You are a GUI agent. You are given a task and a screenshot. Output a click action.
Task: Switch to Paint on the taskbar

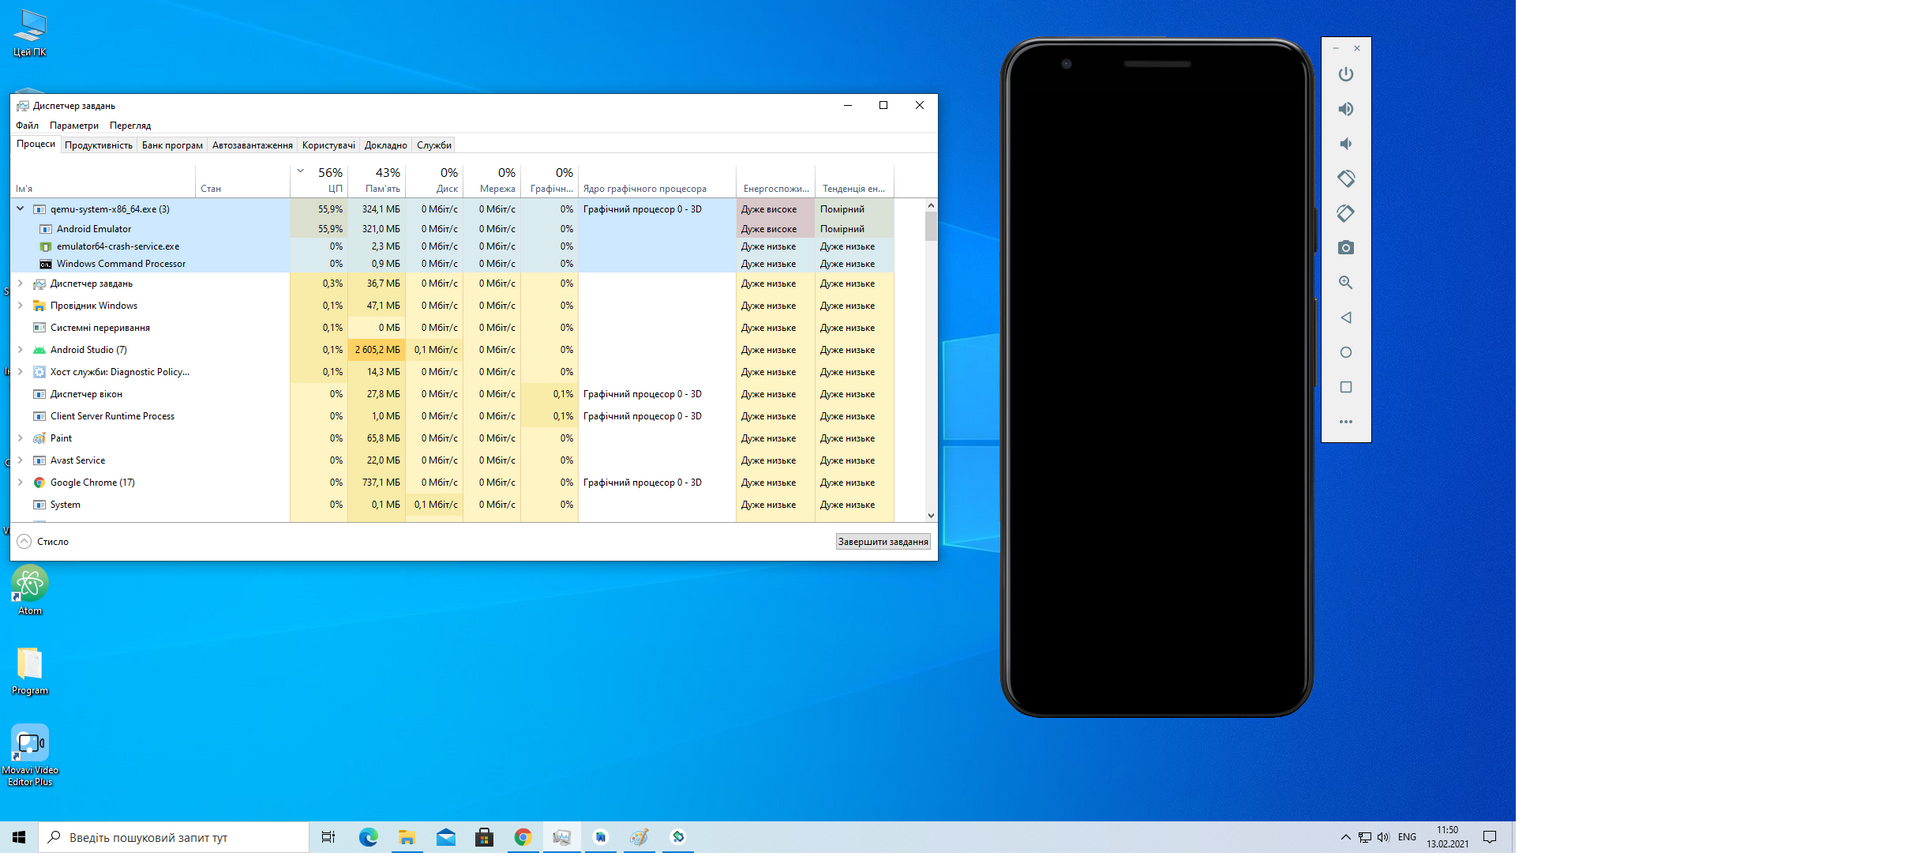click(x=639, y=837)
